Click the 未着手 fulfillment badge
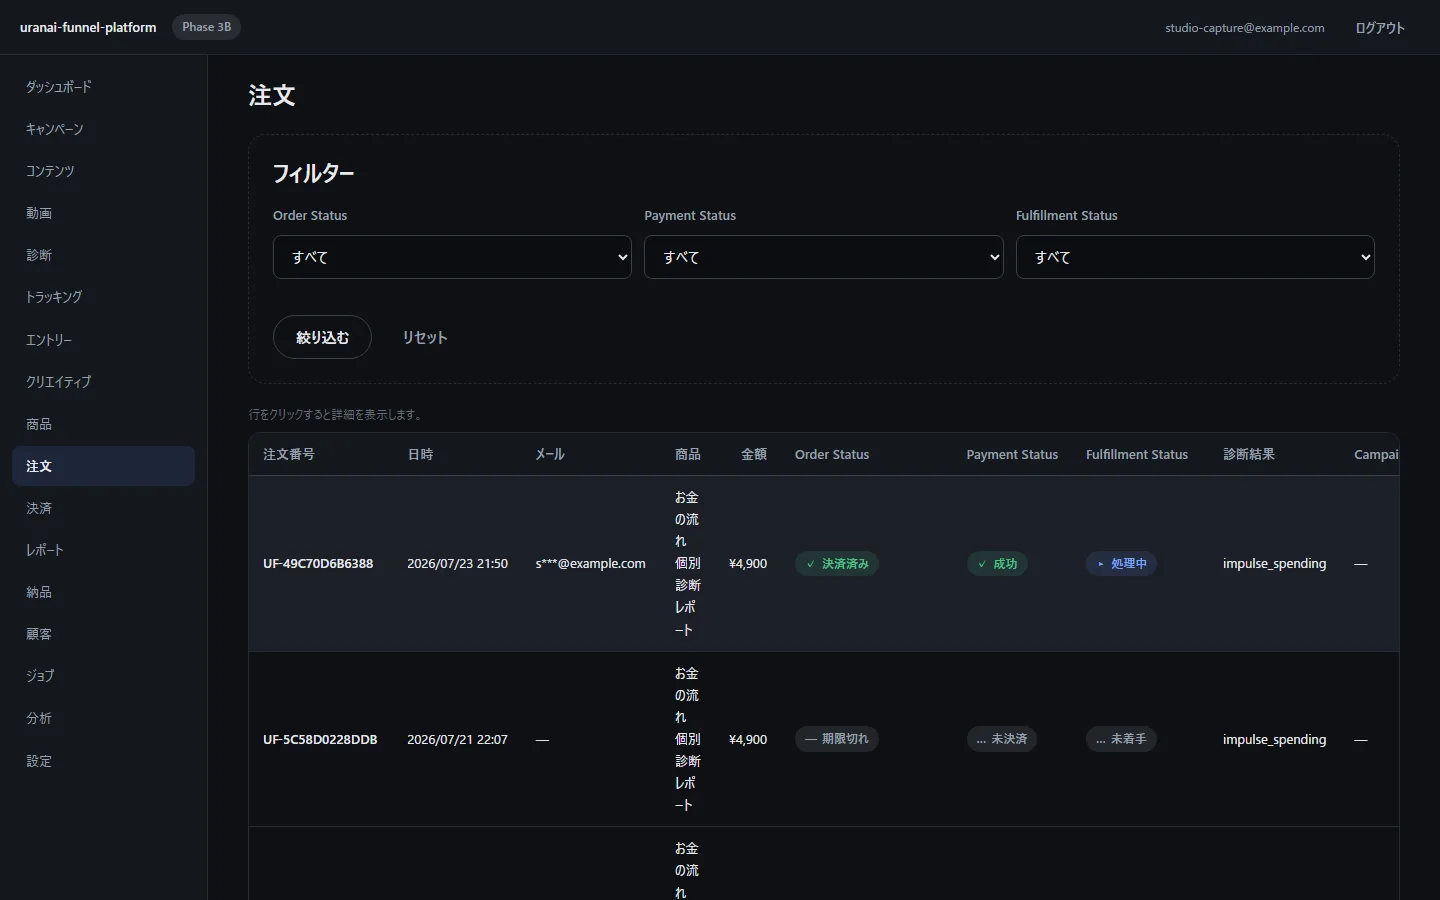 point(1121,739)
